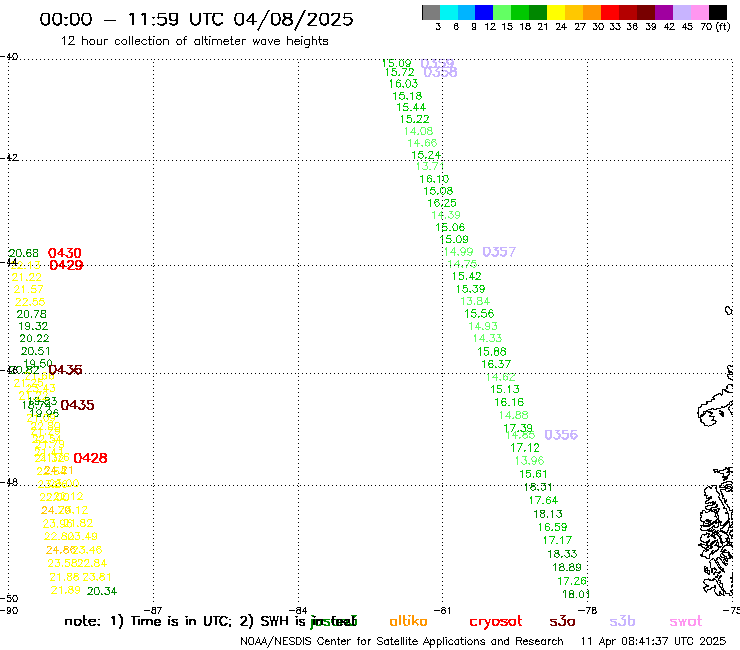Click the black swatch ending the color scale
The image size is (740, 650).
pos(717,12)
